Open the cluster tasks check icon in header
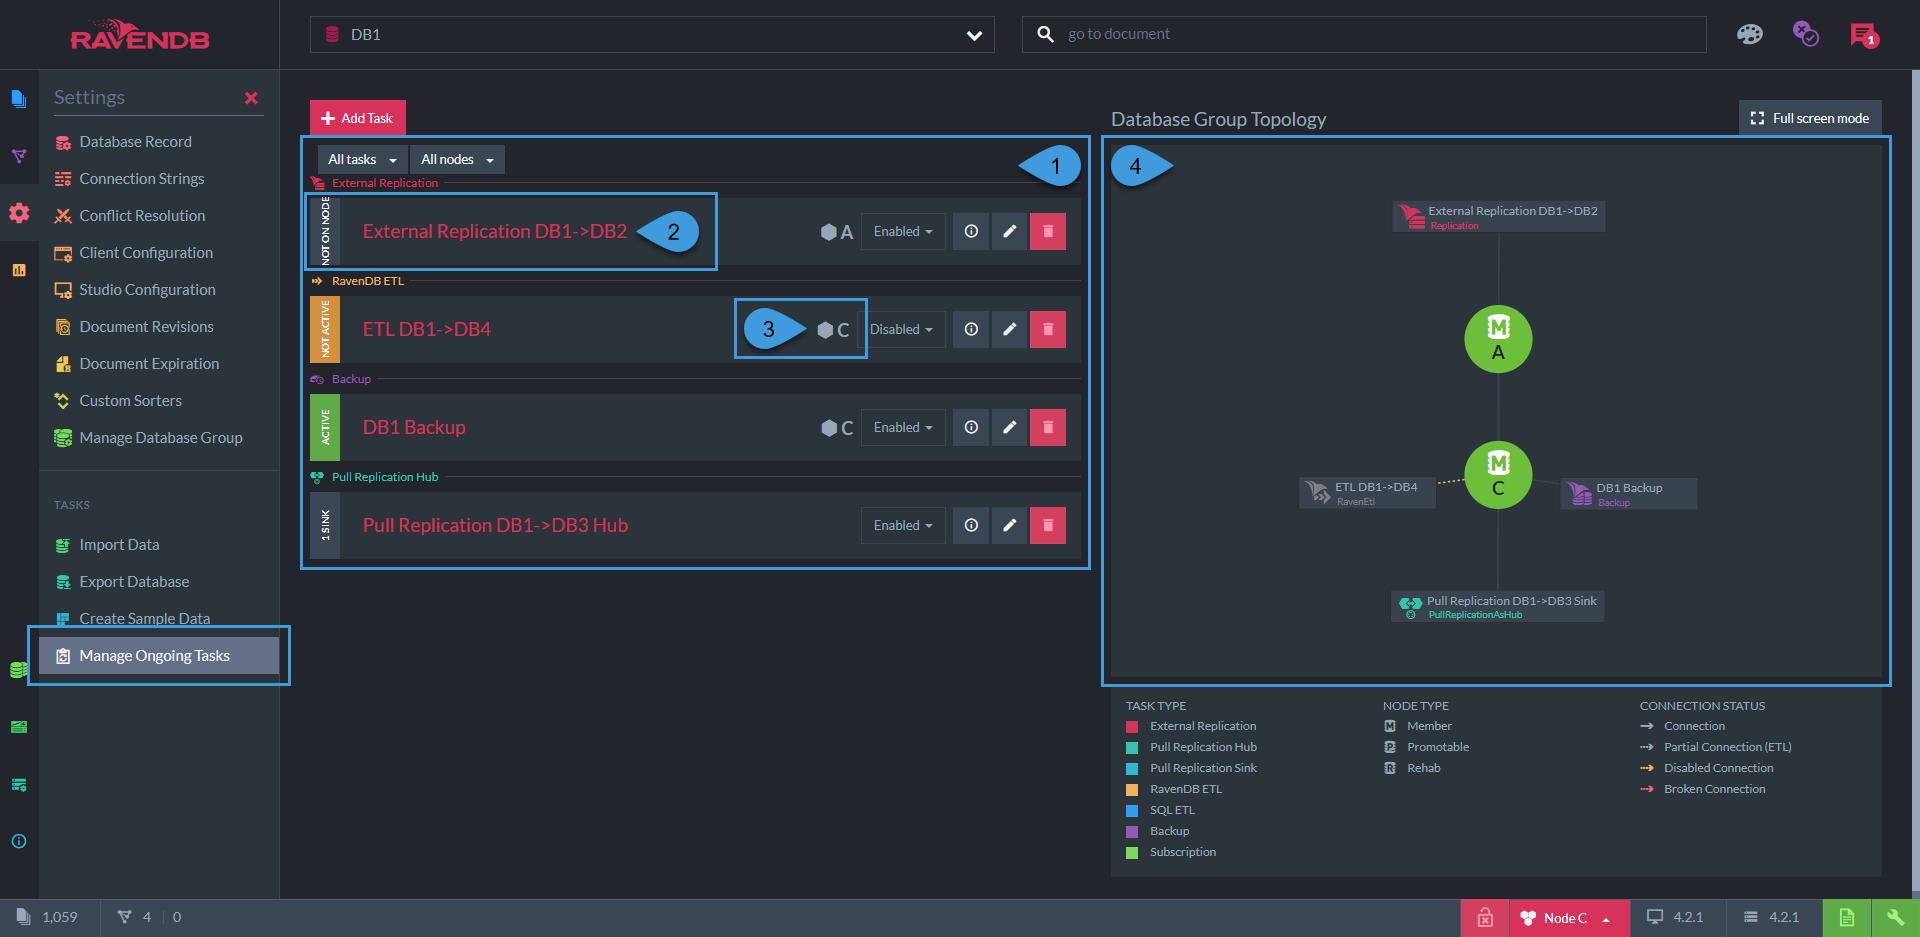Viewport: 1920px width, 937px height. point(1806,34)
